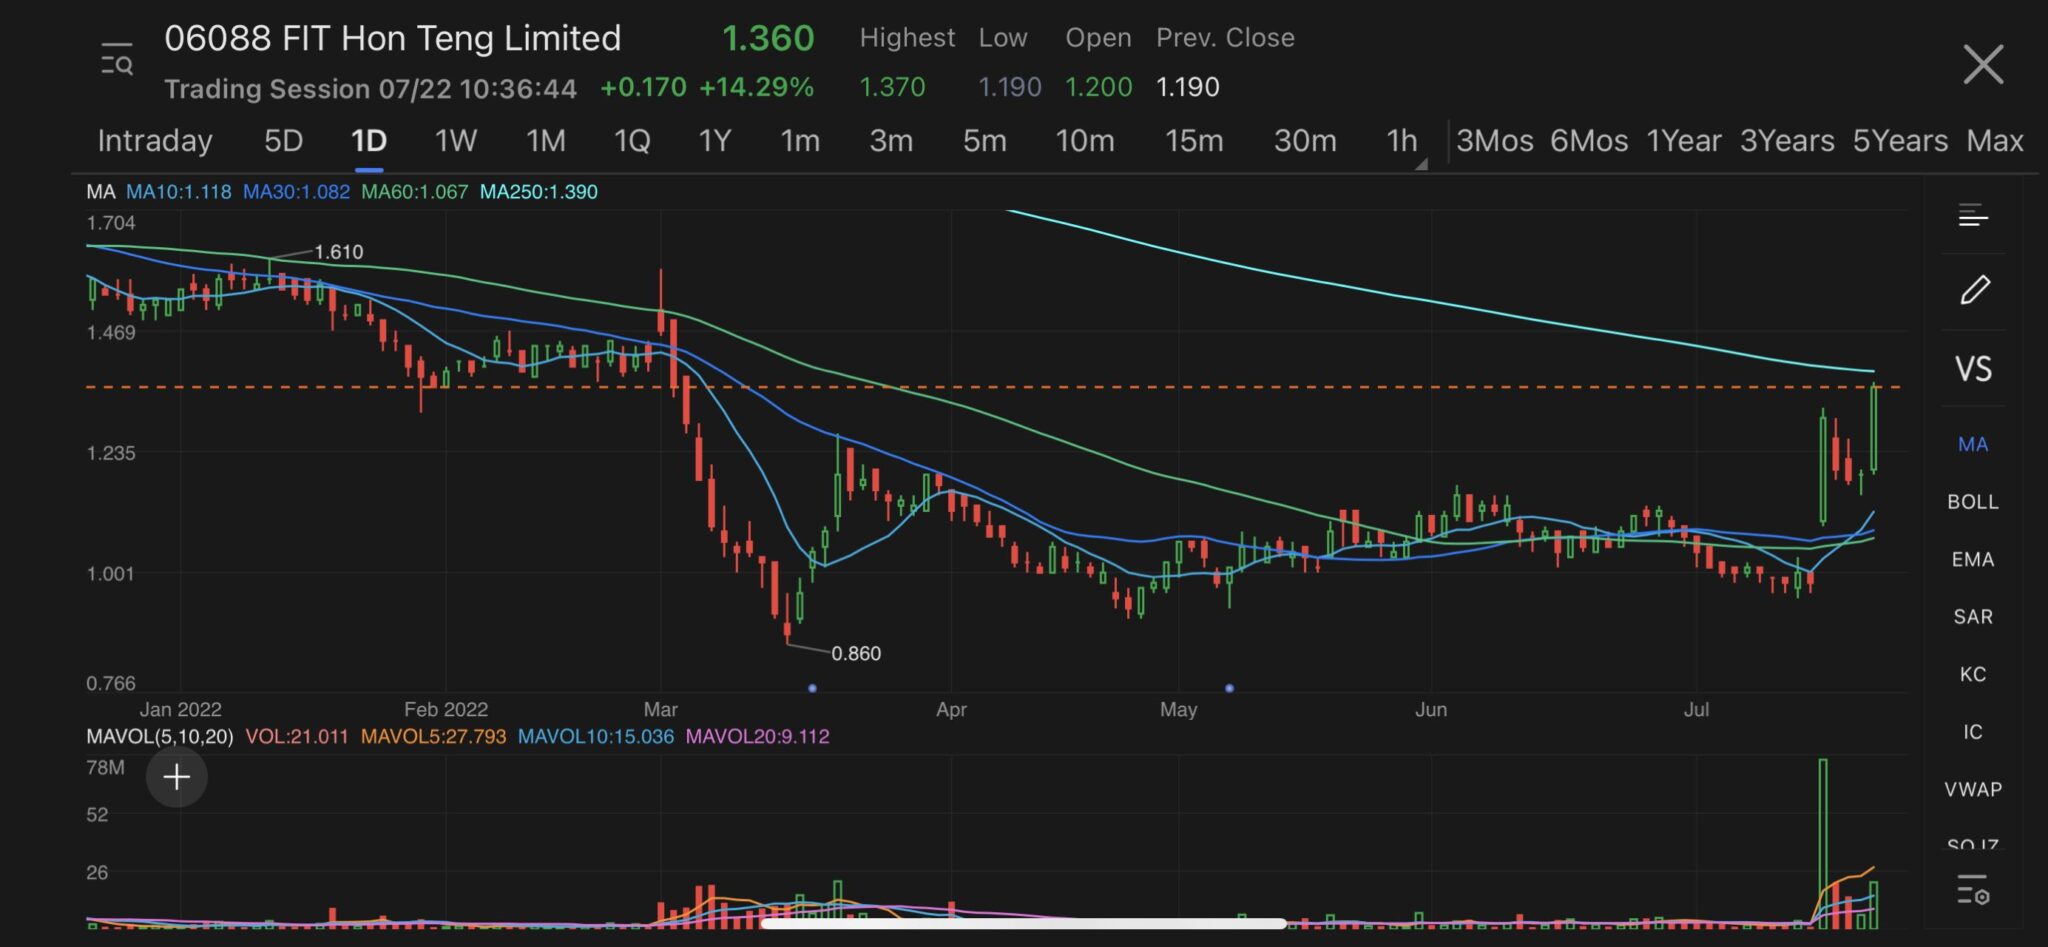The image size is (2048, 947).
Task: Set range to 5Years
Action: point(1900,141)
